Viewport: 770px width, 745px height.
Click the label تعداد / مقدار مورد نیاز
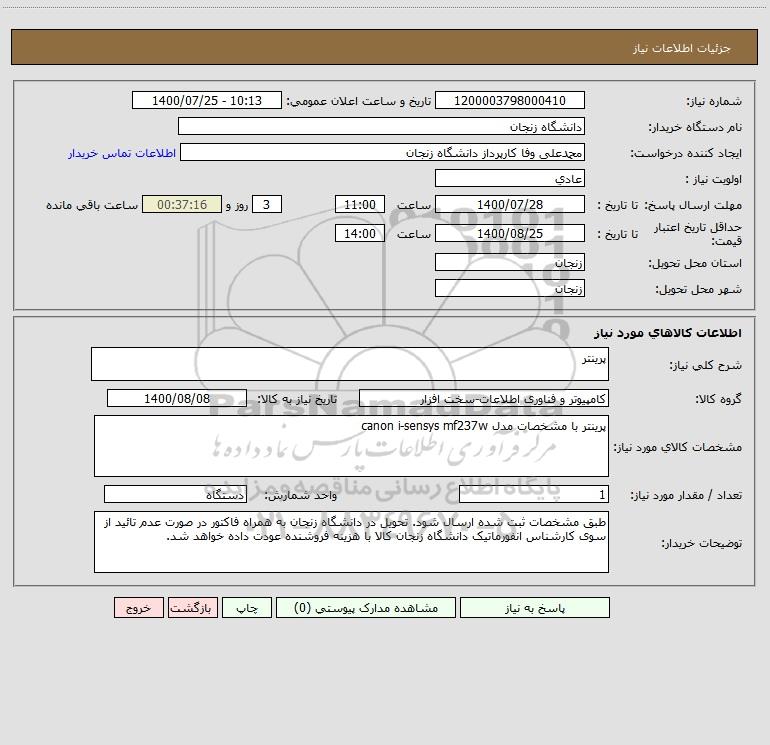[686, 496]
